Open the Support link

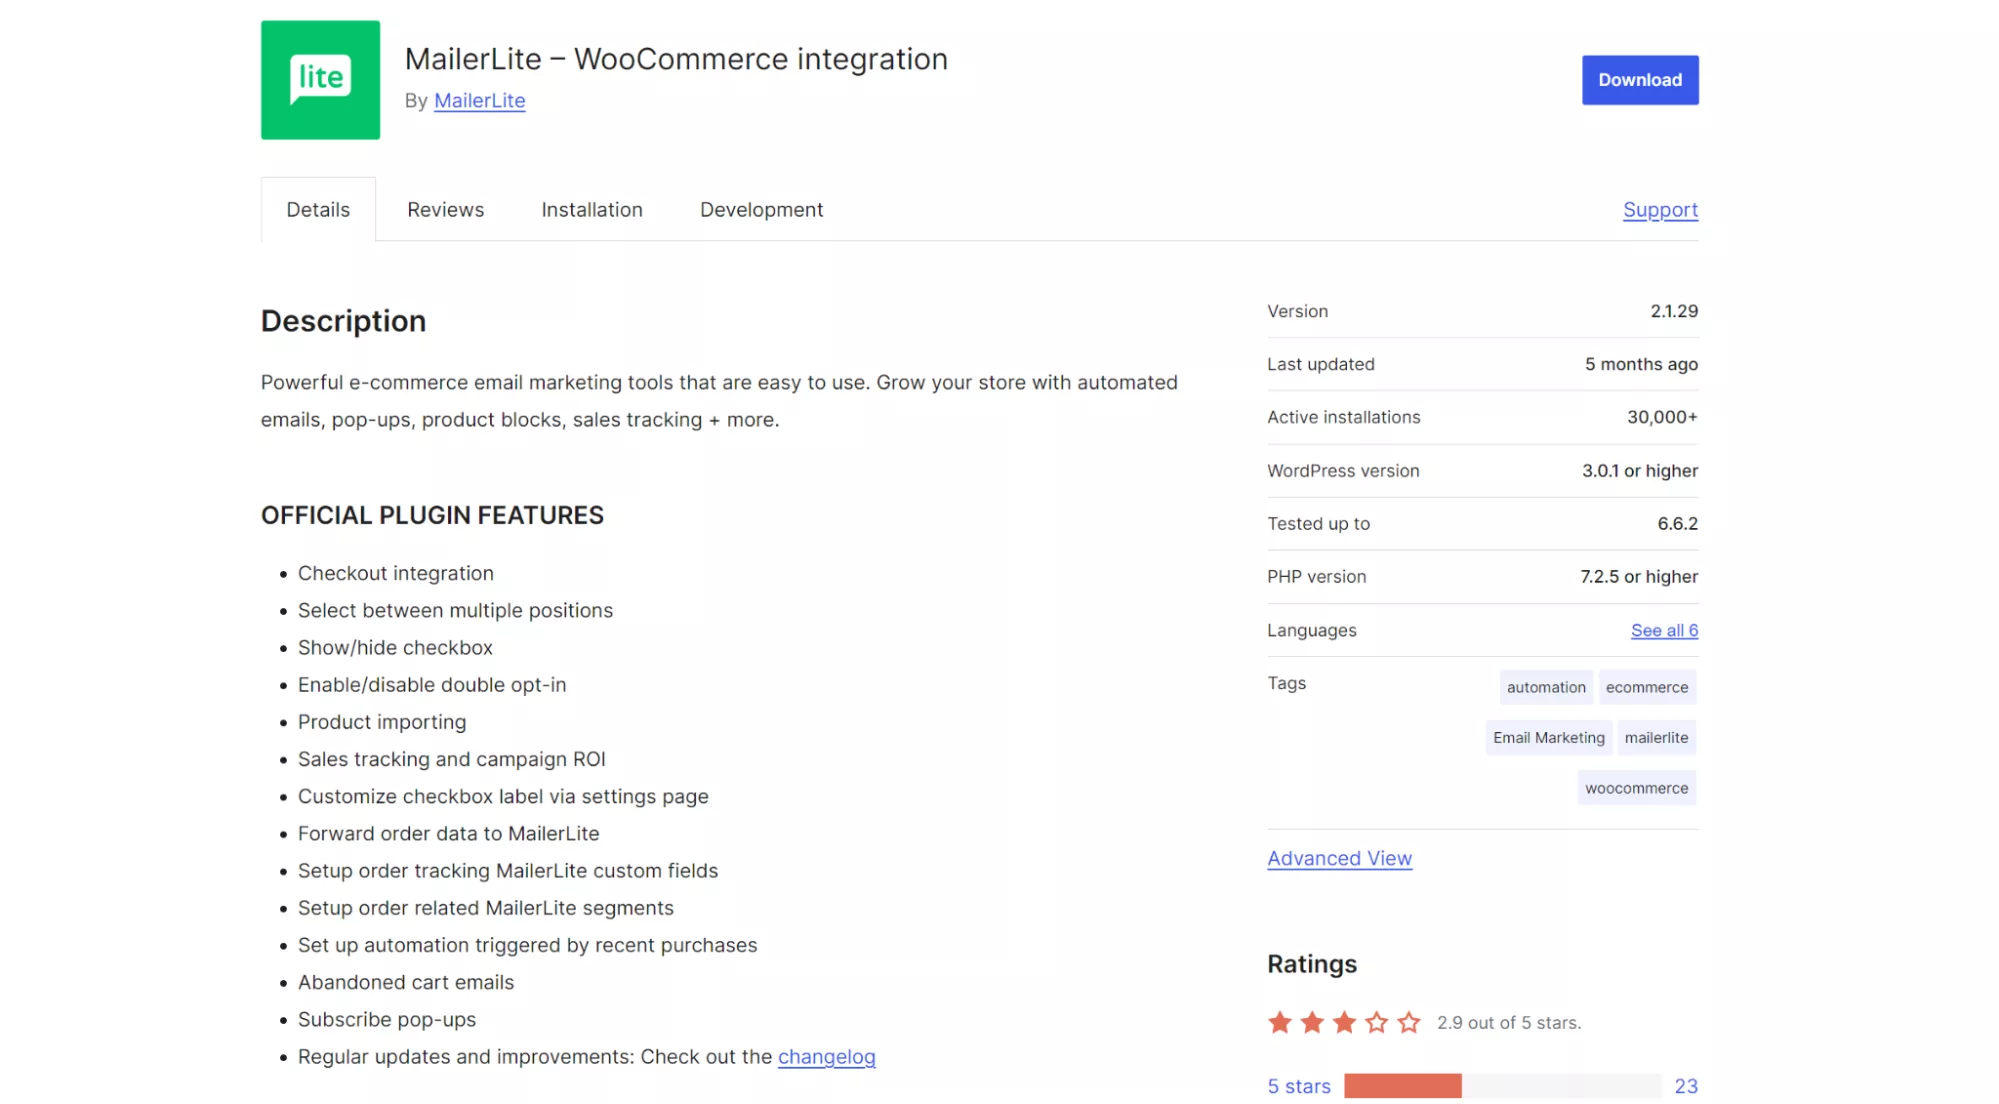[1660, 210]
